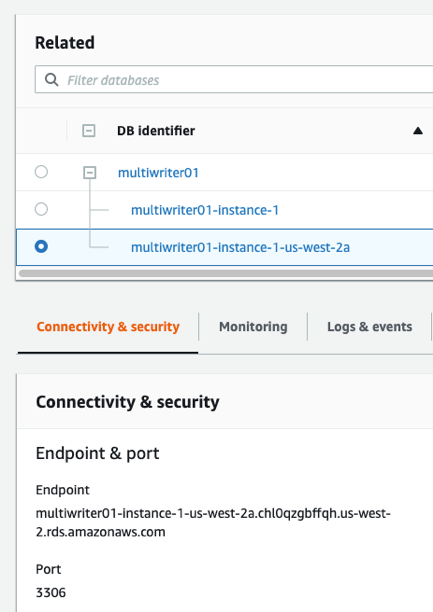This screenshot has height=612, width=433.
Task: Click the port value 3306
Action: point(51,592)
